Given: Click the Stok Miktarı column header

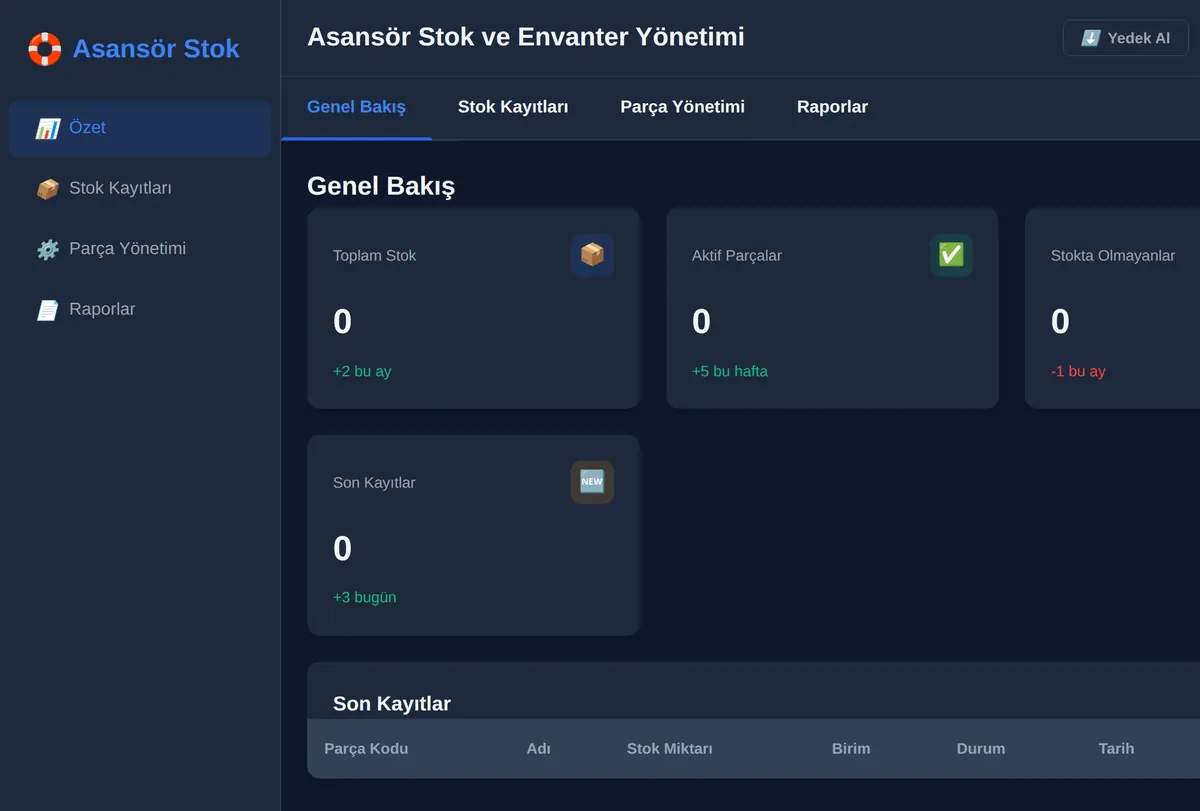Looking at the screenshot, I should (670, 748).
